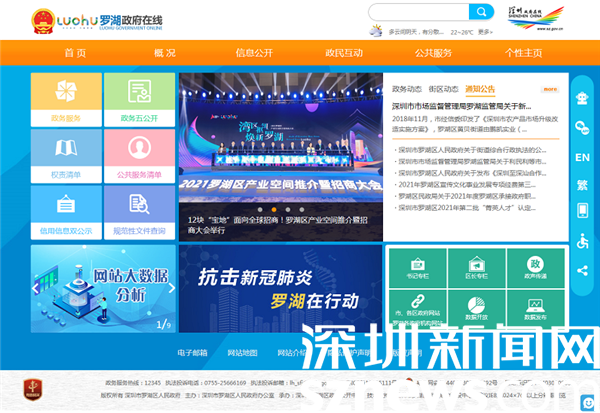Switch to the 街区动态 tab
Image resolution: width=600 pixels, height=413 pixels.
443,88
